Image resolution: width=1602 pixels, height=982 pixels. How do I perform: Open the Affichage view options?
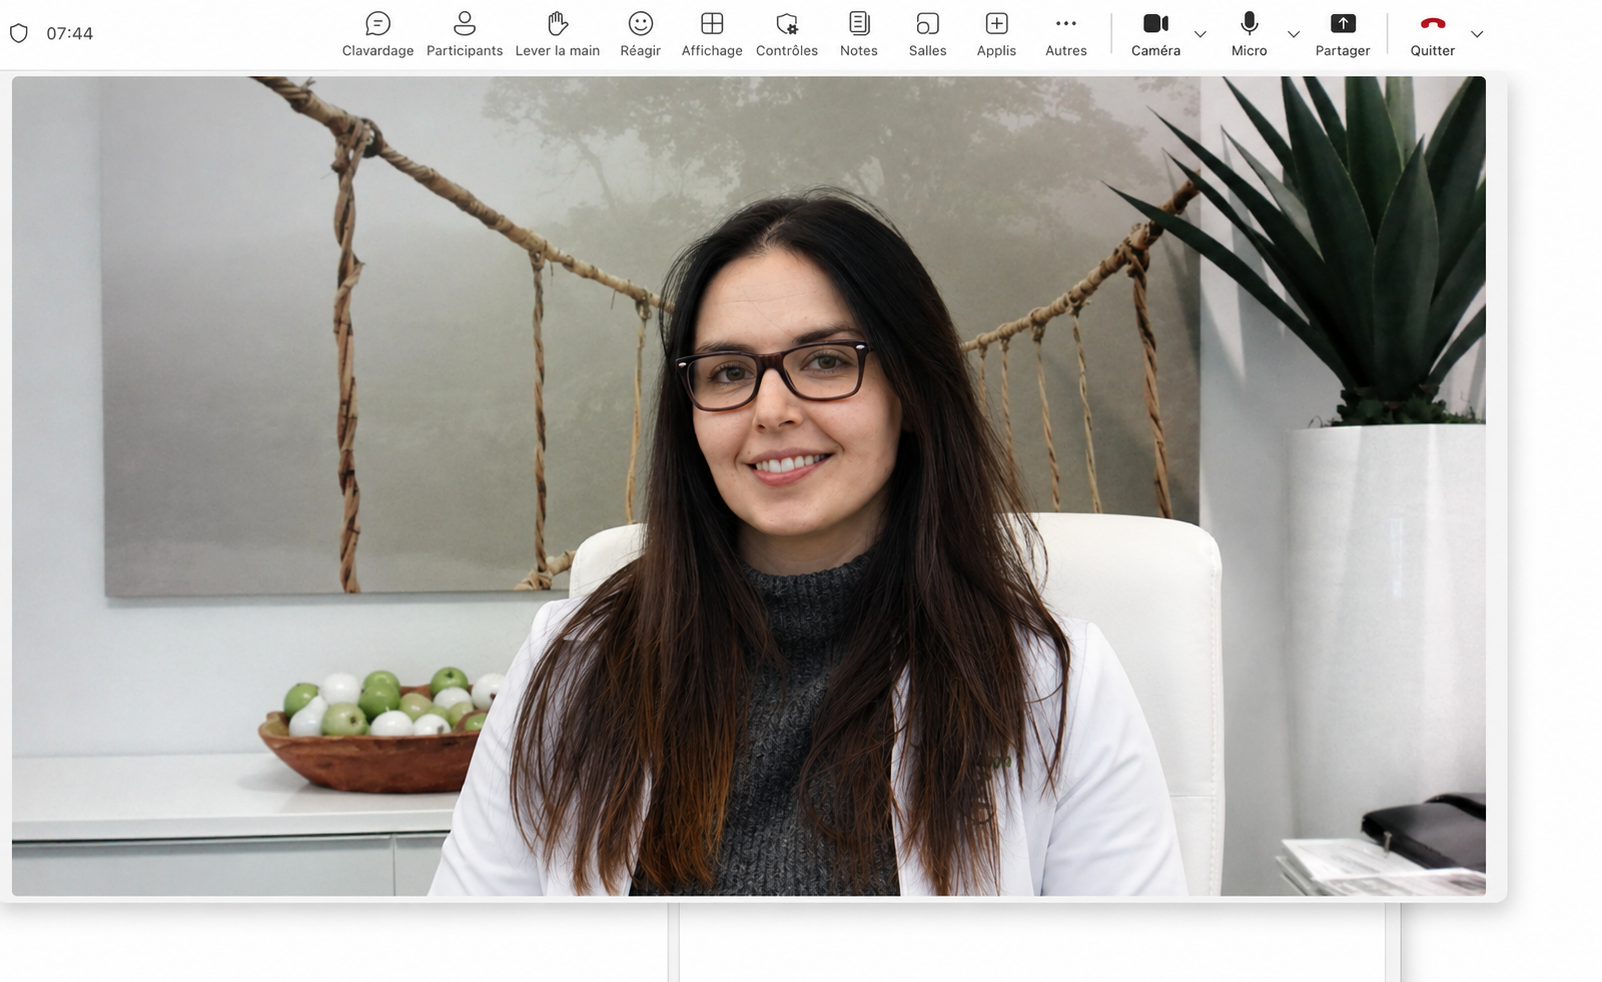(x=712, y=34)
